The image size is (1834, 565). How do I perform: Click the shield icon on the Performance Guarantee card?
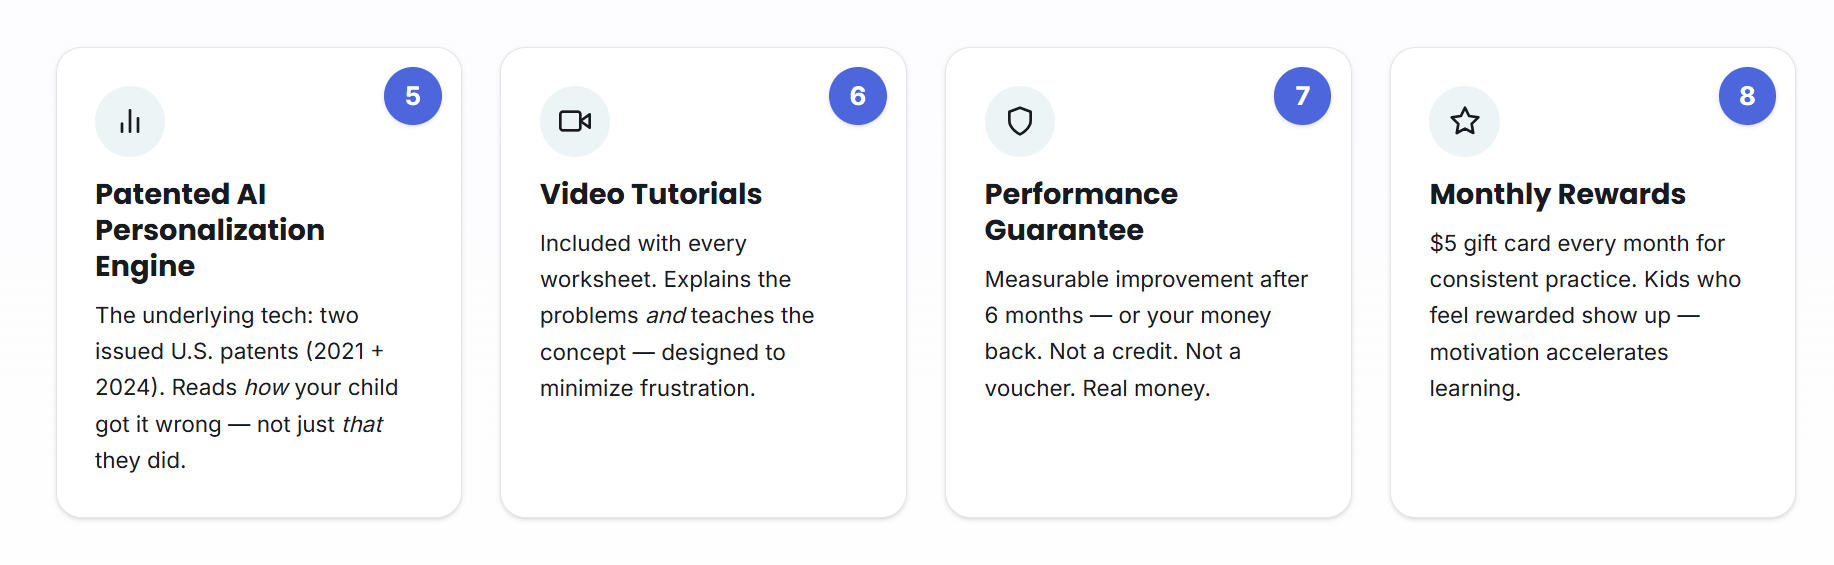pyautogui.click(x=1020, y=122)
